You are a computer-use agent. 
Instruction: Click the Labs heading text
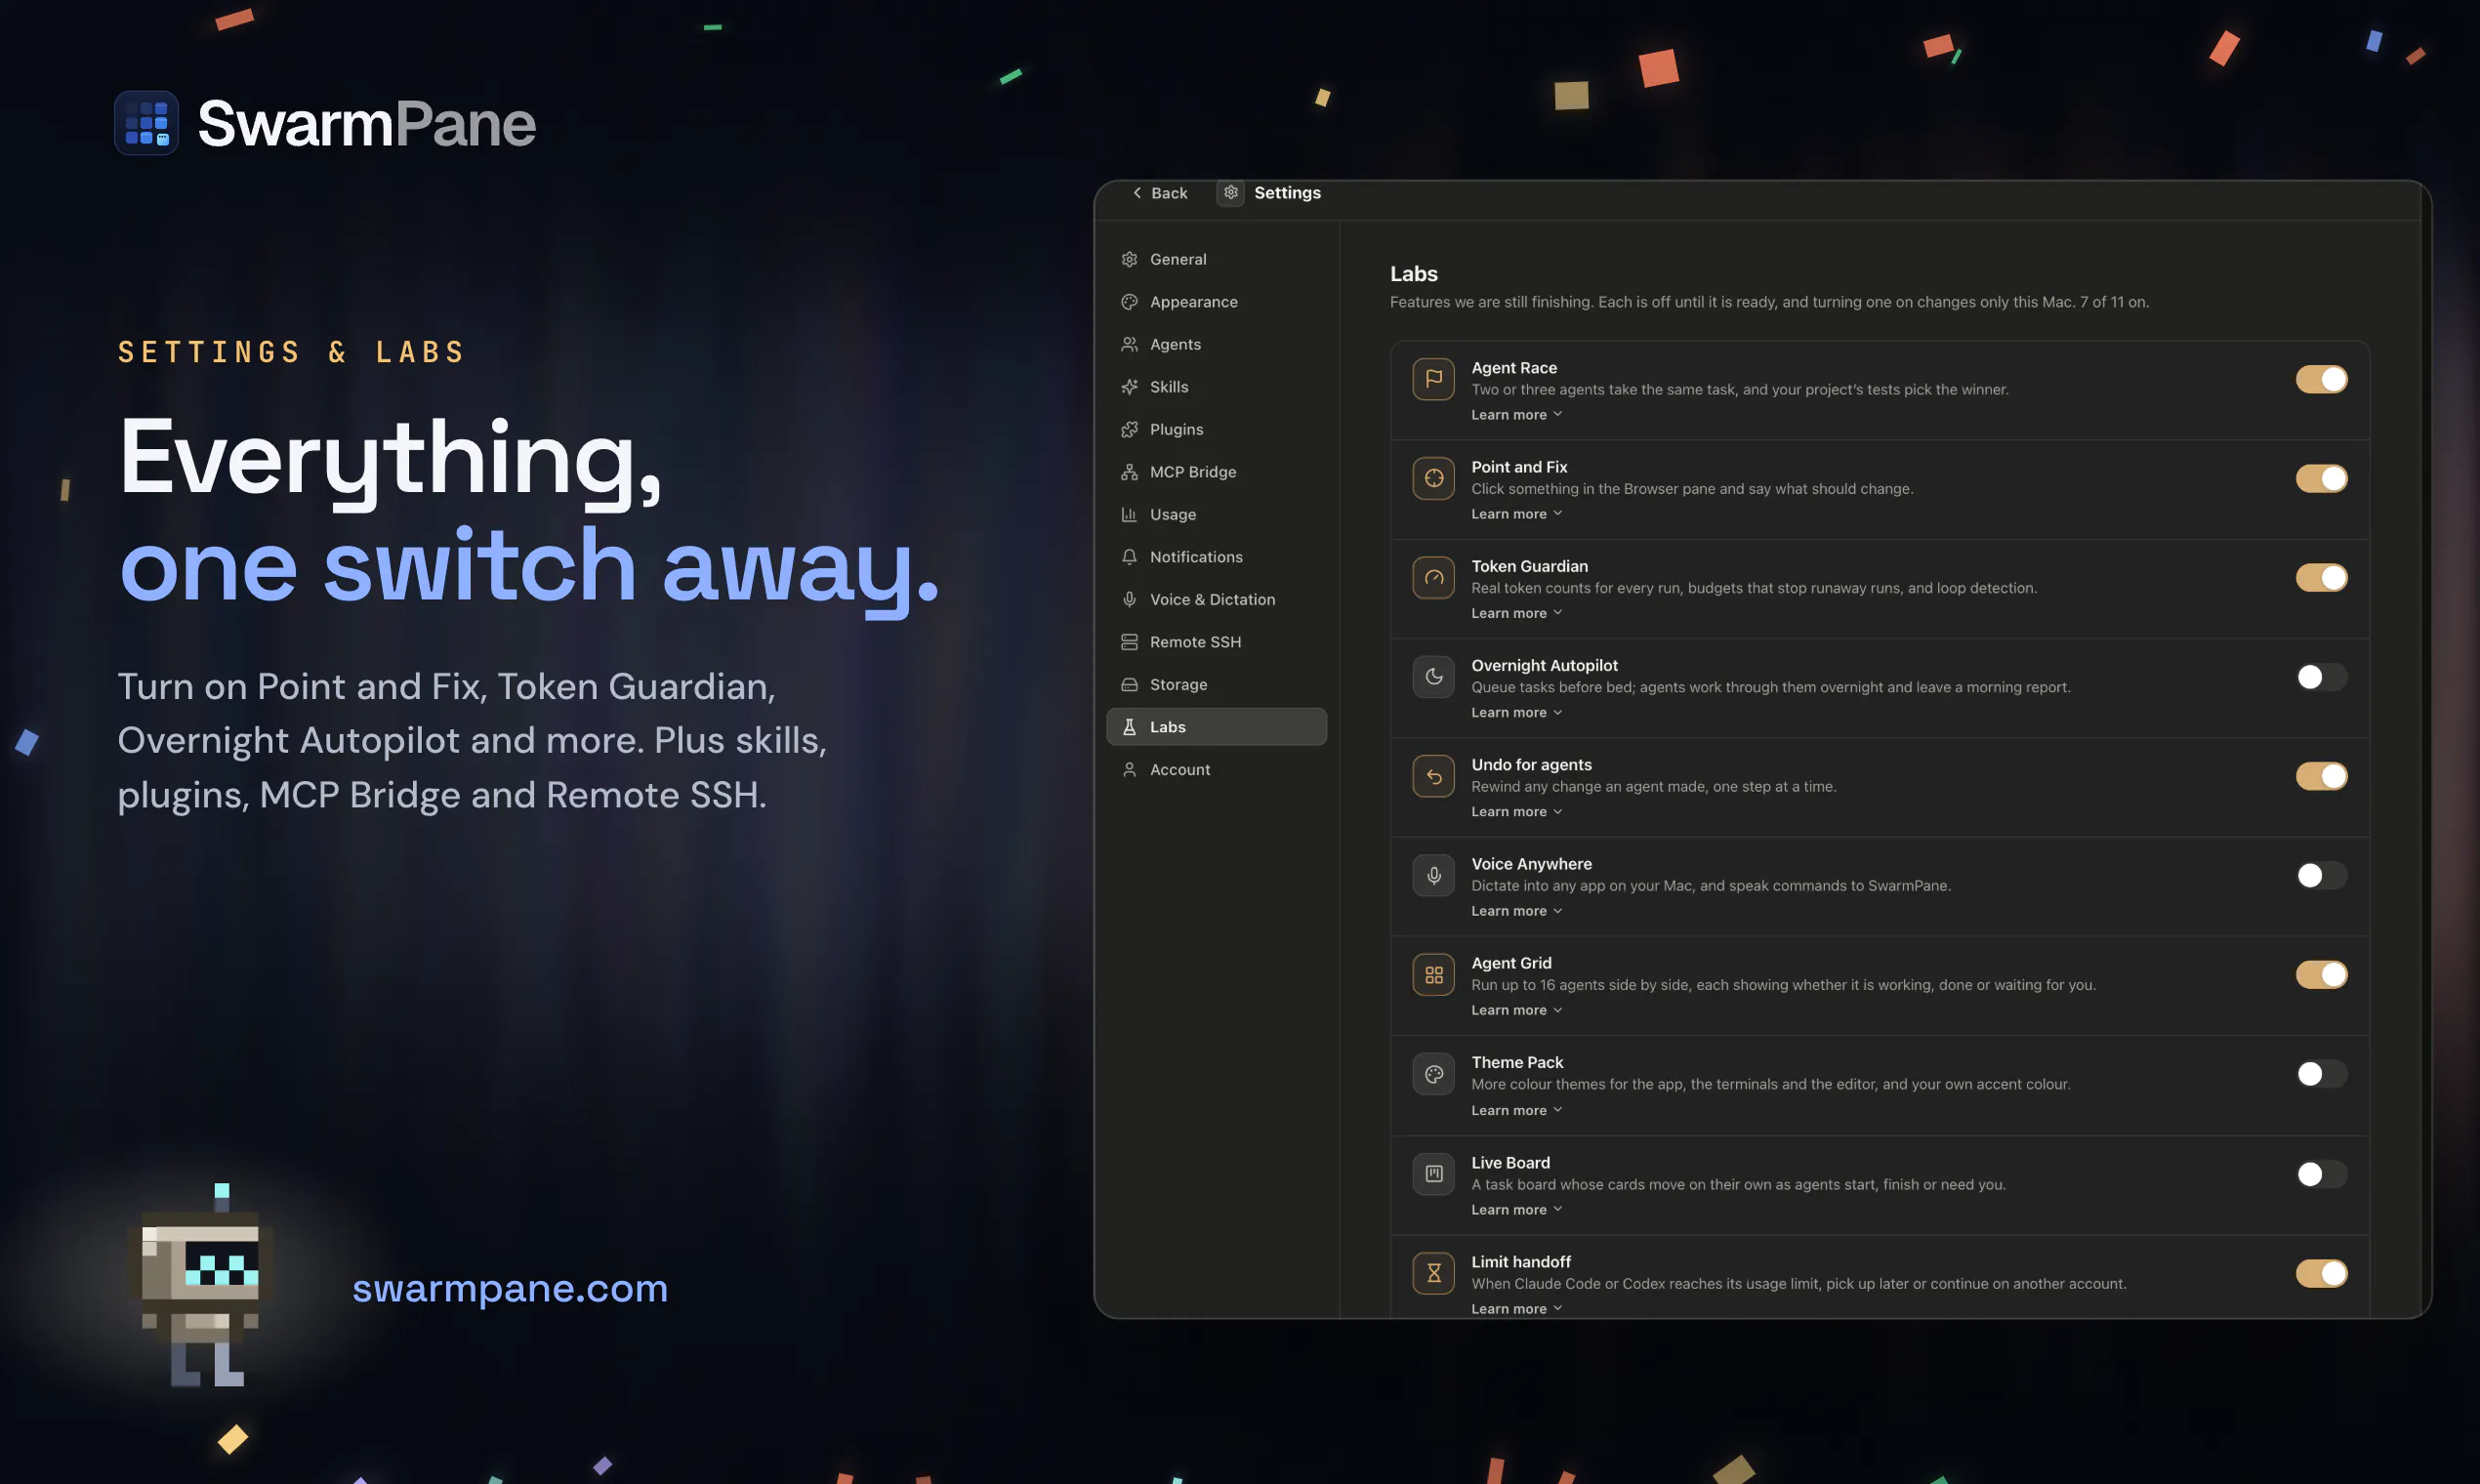click(1413, 274)
